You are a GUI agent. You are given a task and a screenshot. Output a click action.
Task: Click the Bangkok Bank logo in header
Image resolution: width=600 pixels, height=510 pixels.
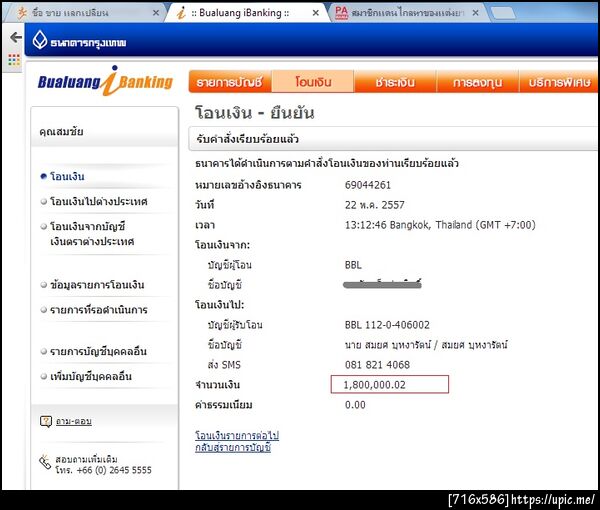click(79, 41)
